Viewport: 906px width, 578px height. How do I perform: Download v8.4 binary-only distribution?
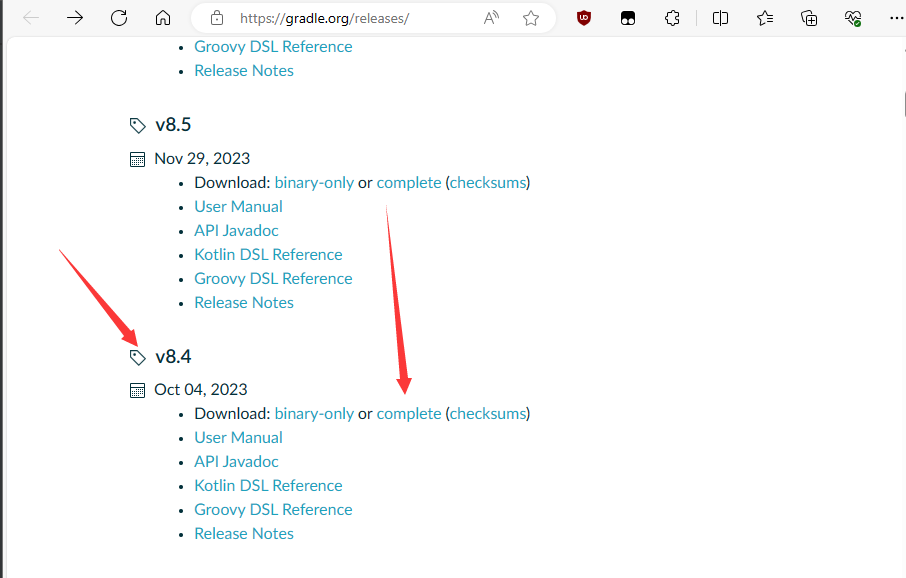(x=314, y=414)
